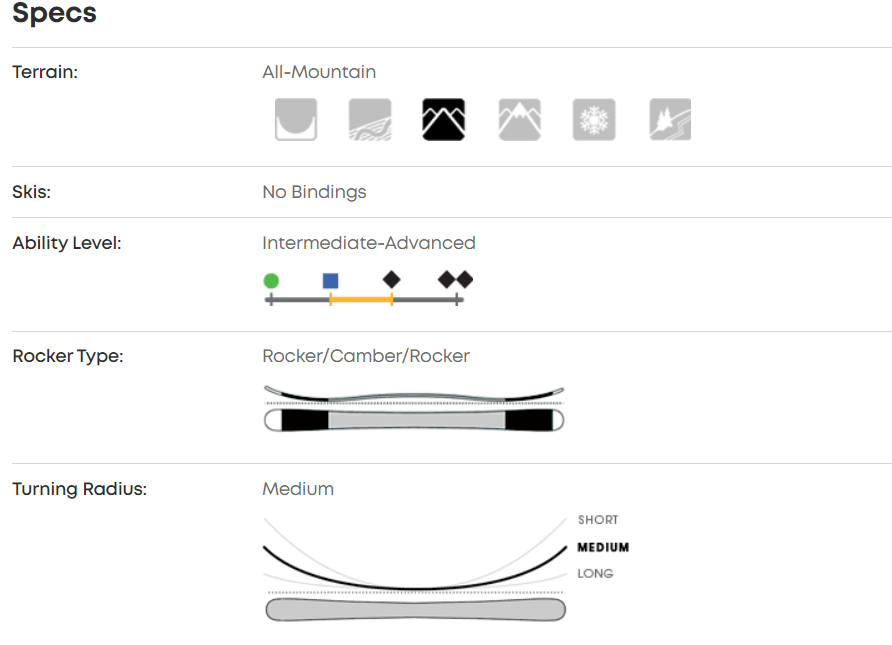Click the No Bindings value

[x=314, y=192]
